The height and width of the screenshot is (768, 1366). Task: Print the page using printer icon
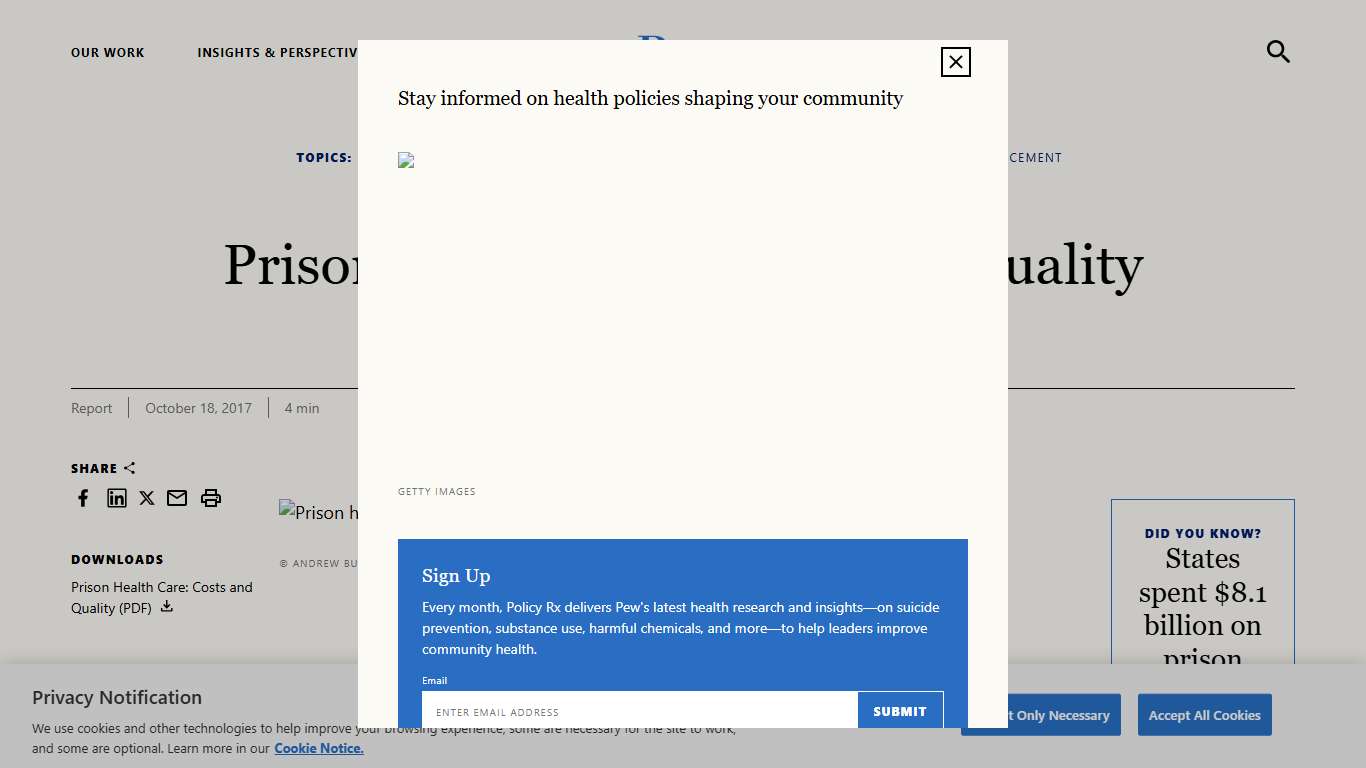(210, 498)
